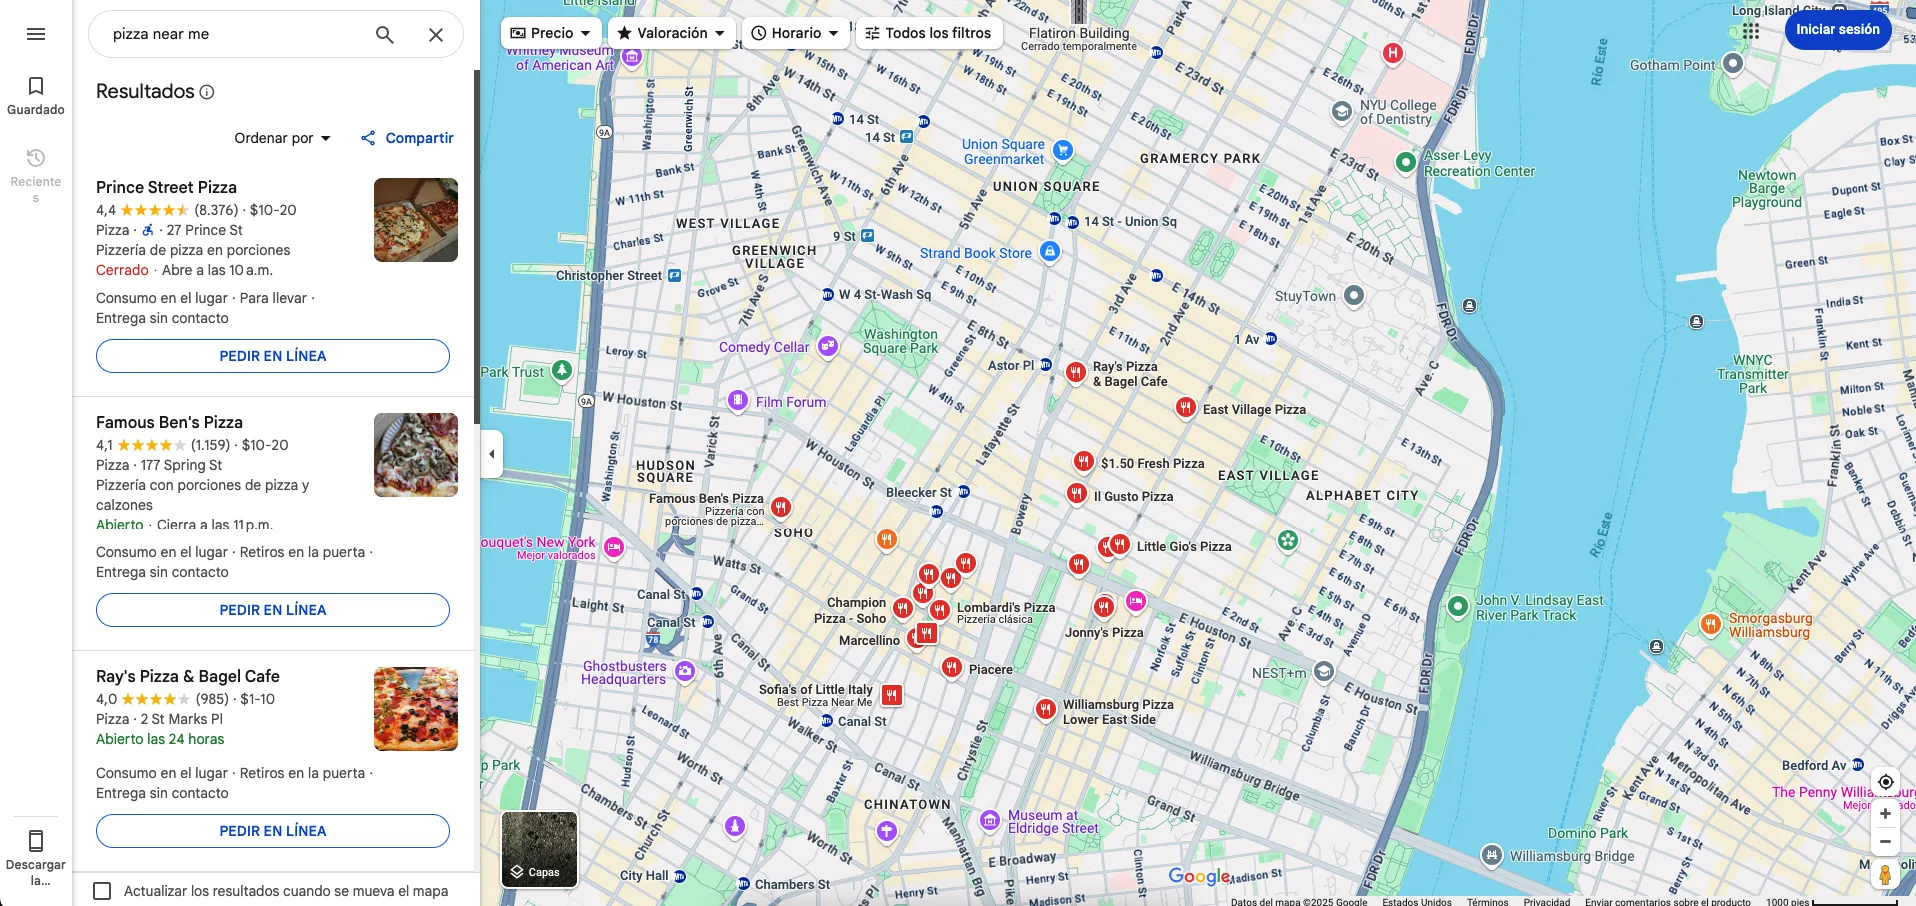The image size is (1916, 906).
Task: Zoom out with the minus button
Action: point(1885,841)
